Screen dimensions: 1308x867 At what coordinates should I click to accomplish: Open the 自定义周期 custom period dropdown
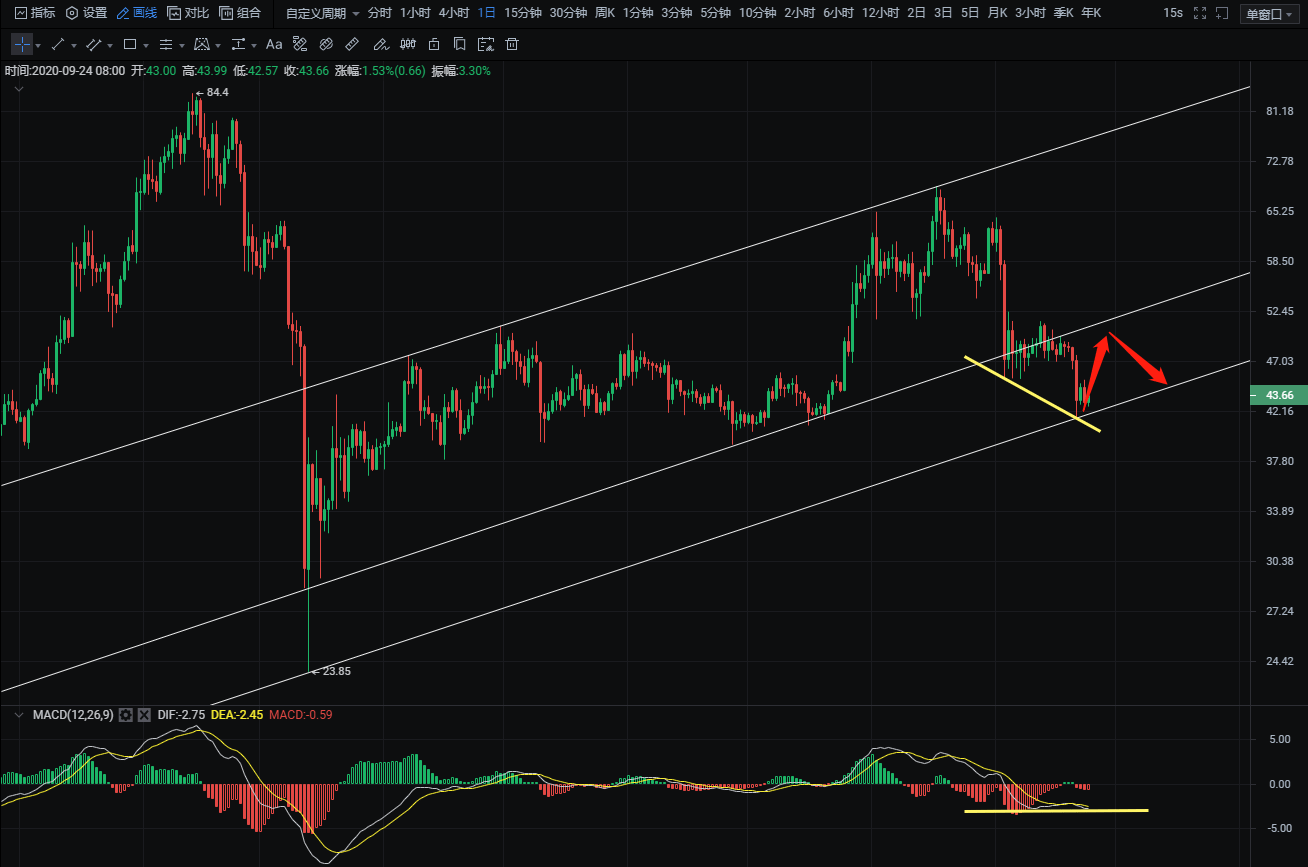322,13
